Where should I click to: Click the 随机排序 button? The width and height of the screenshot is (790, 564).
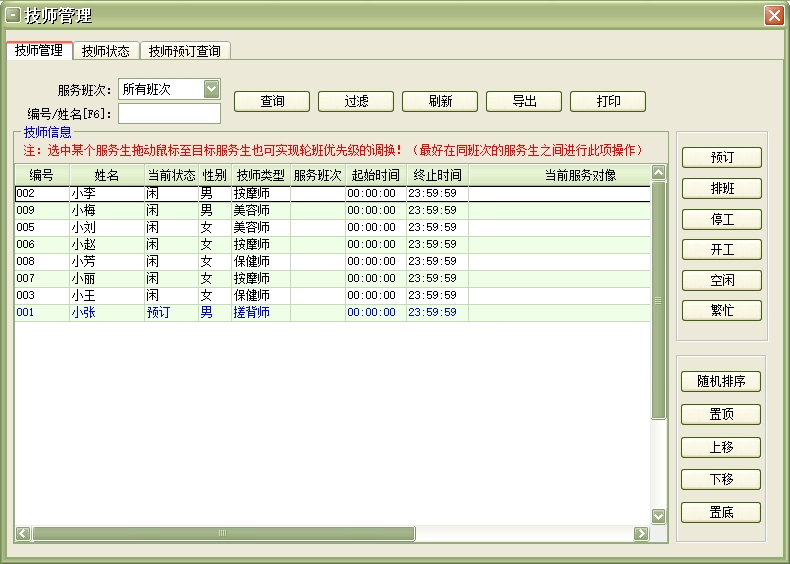[x=722, y=382]
